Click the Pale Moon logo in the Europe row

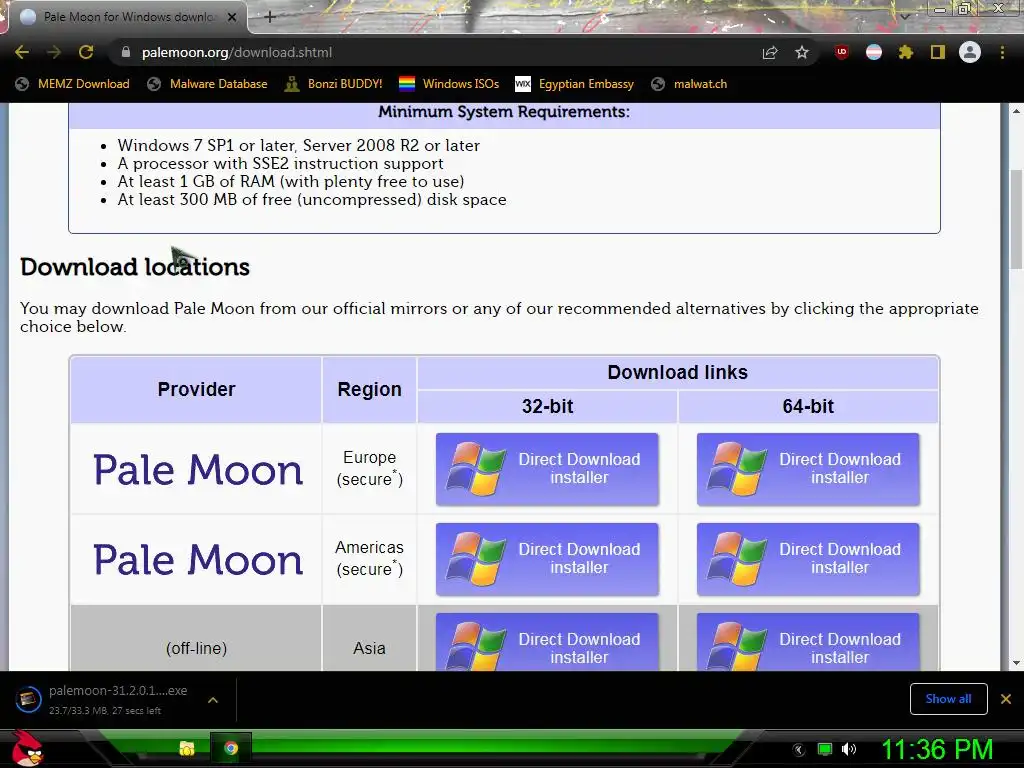(198, 470)
